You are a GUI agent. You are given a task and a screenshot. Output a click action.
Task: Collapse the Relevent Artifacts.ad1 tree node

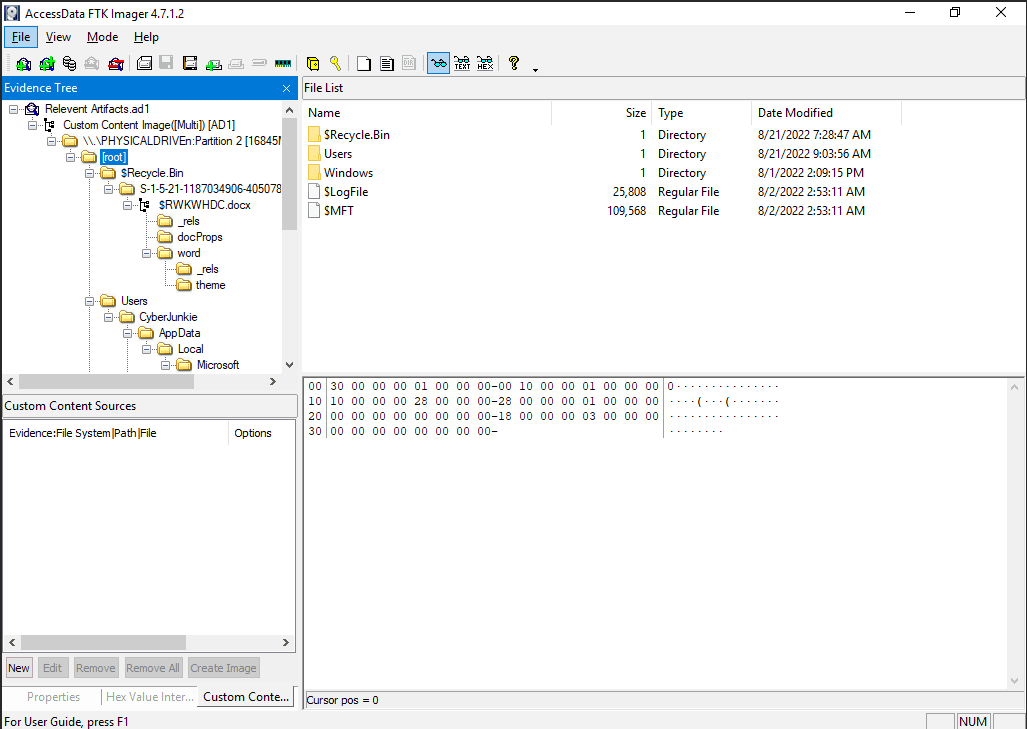(x=14, y=109)
